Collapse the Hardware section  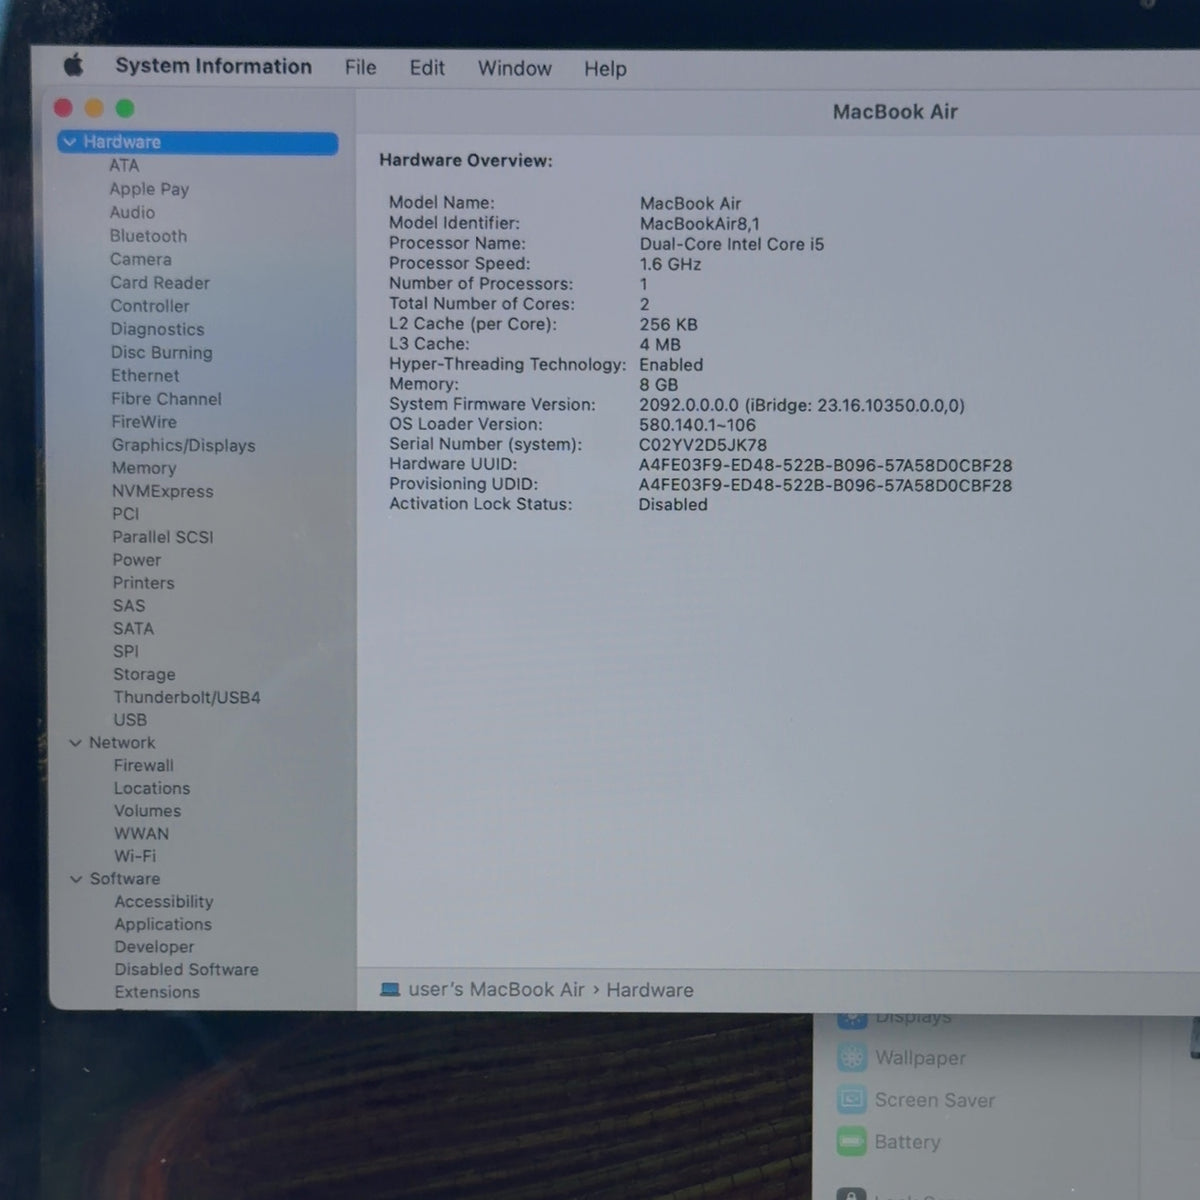[69, 142]
